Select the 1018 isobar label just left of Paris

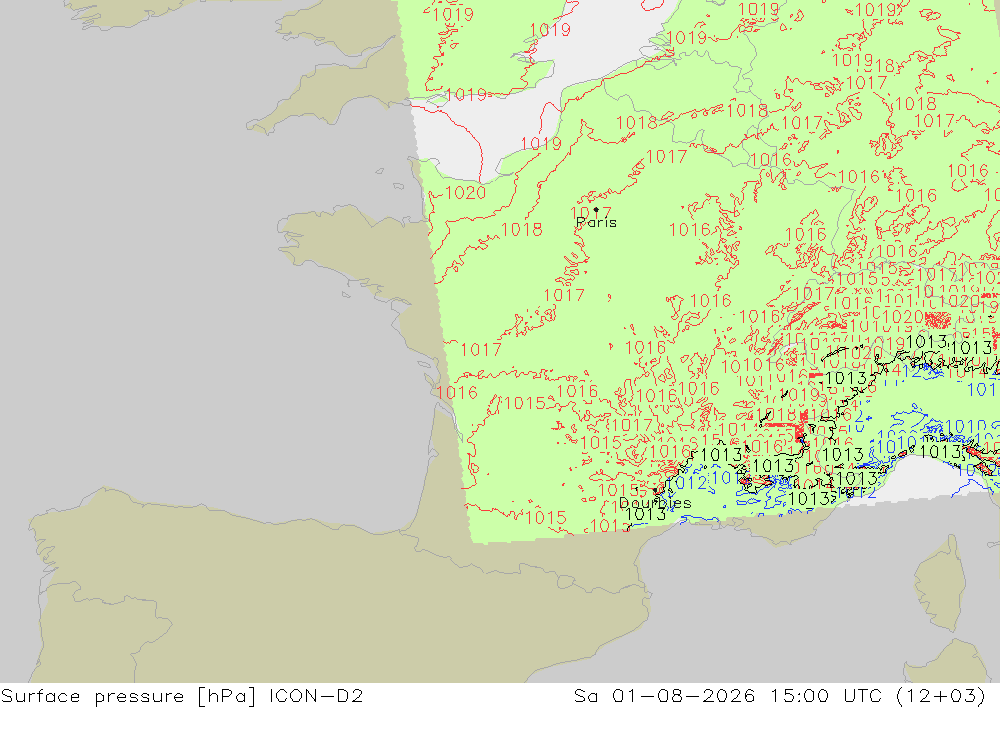(522, 230)
